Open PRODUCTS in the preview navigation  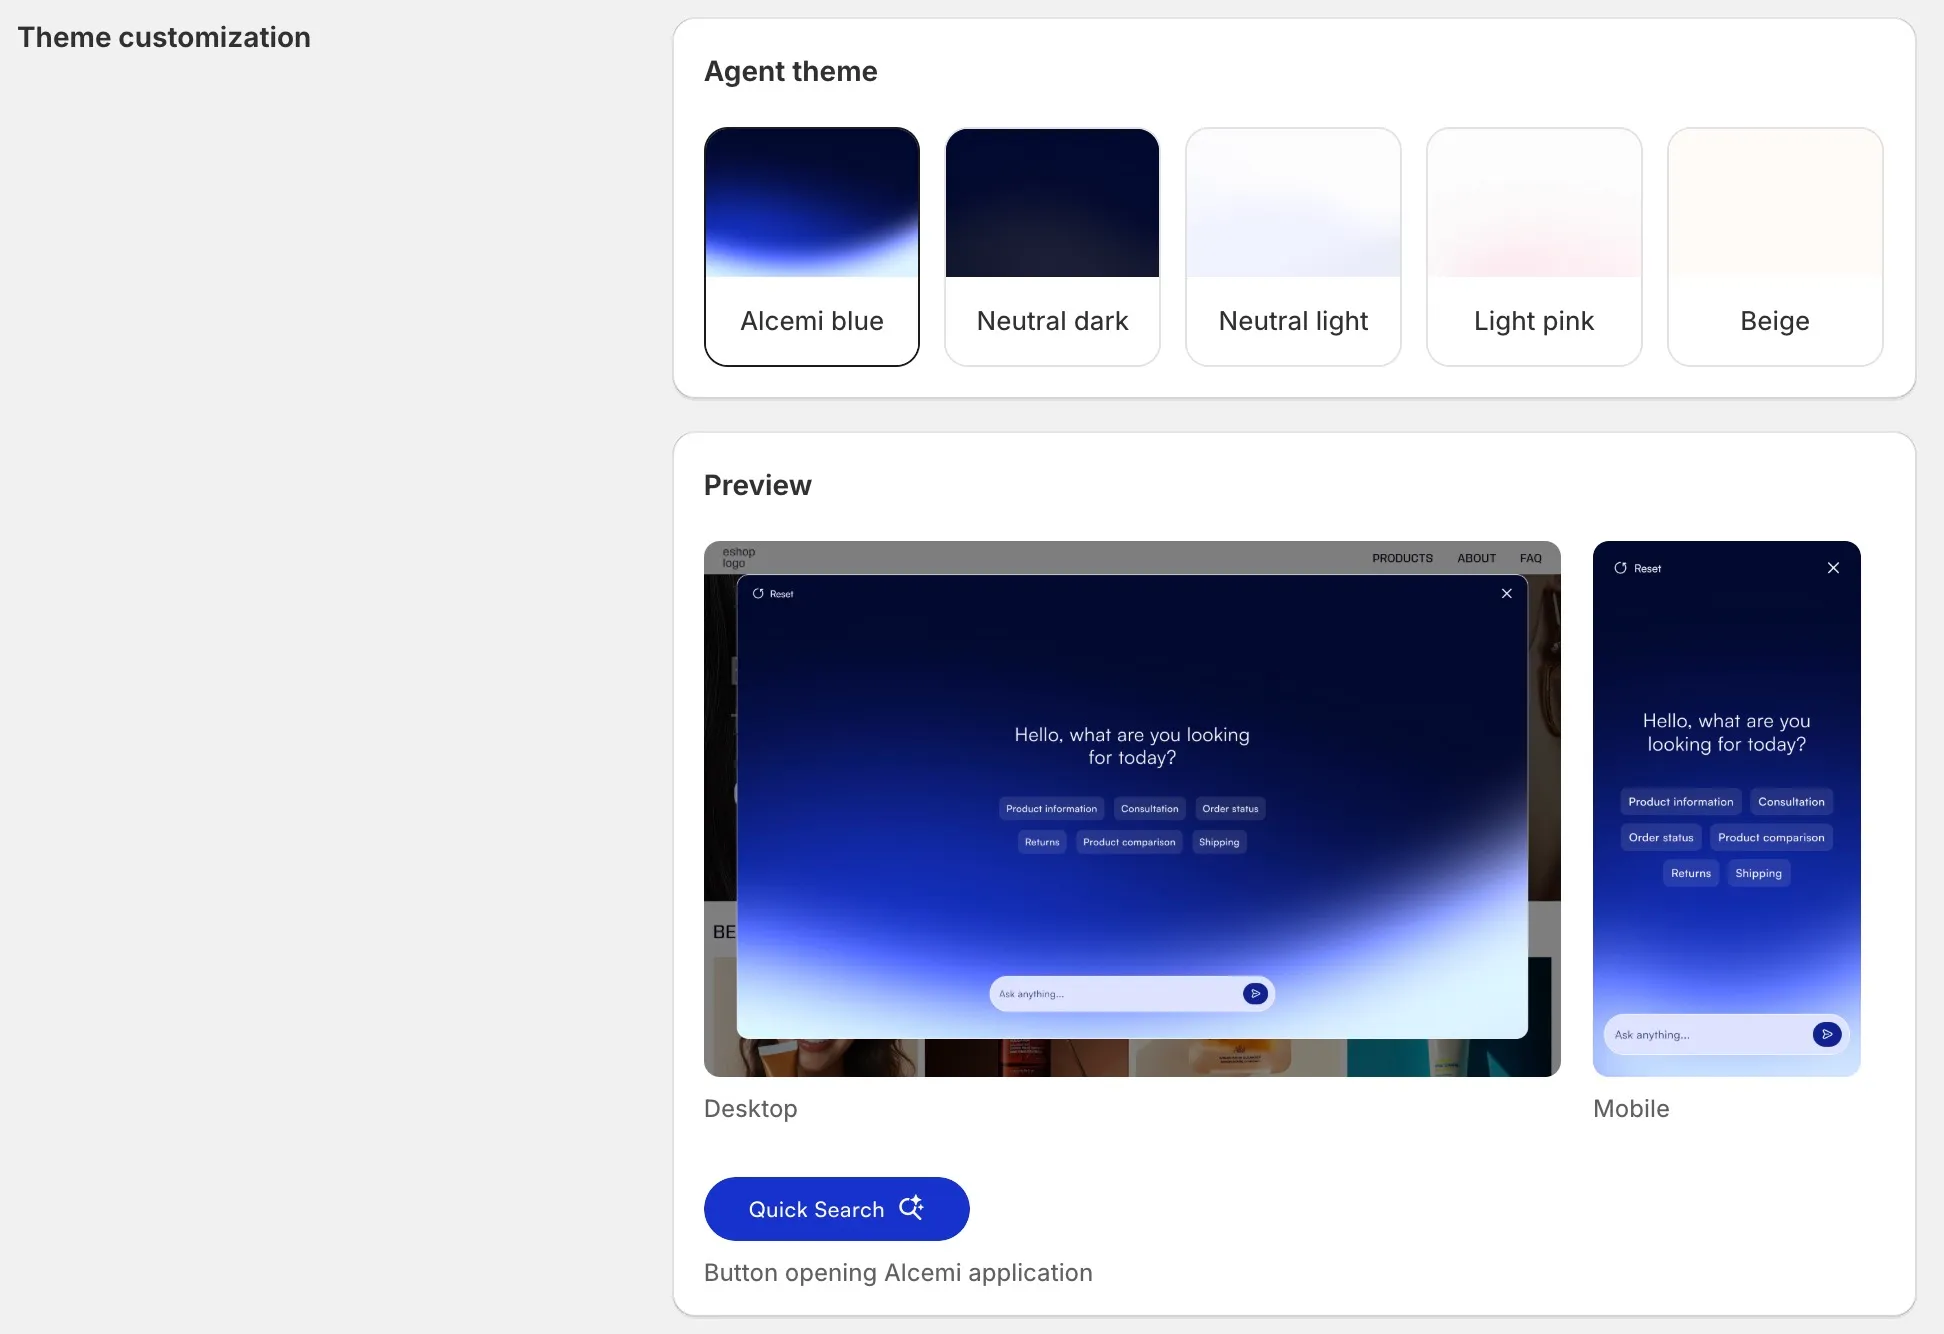coord(1402,558)
